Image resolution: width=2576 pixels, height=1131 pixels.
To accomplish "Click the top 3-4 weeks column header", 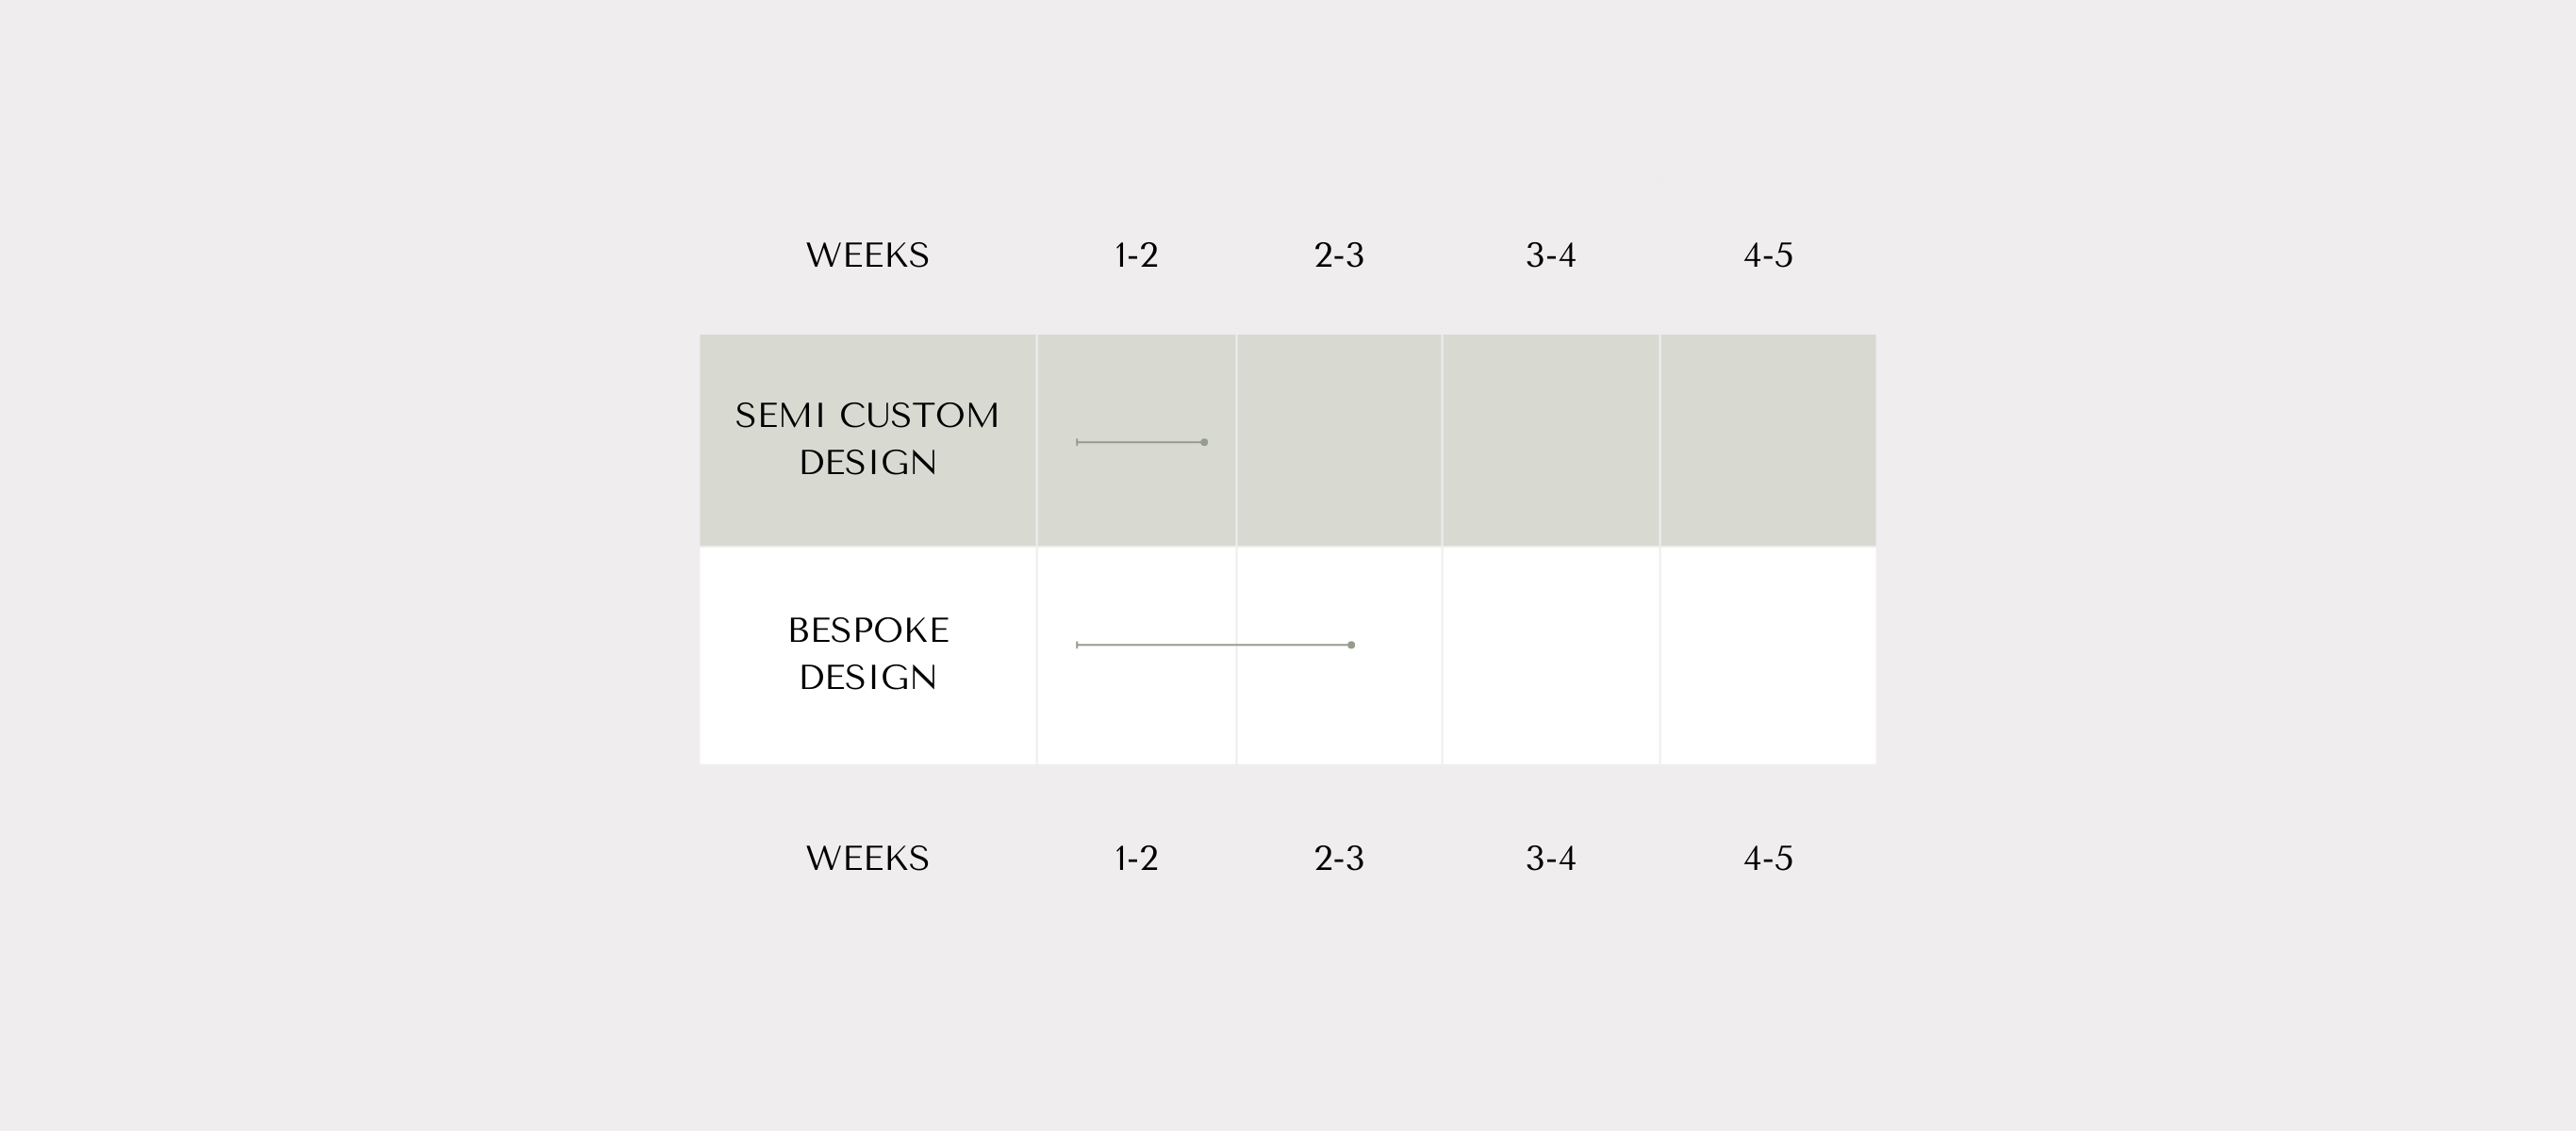I will tap(1551, 255).
